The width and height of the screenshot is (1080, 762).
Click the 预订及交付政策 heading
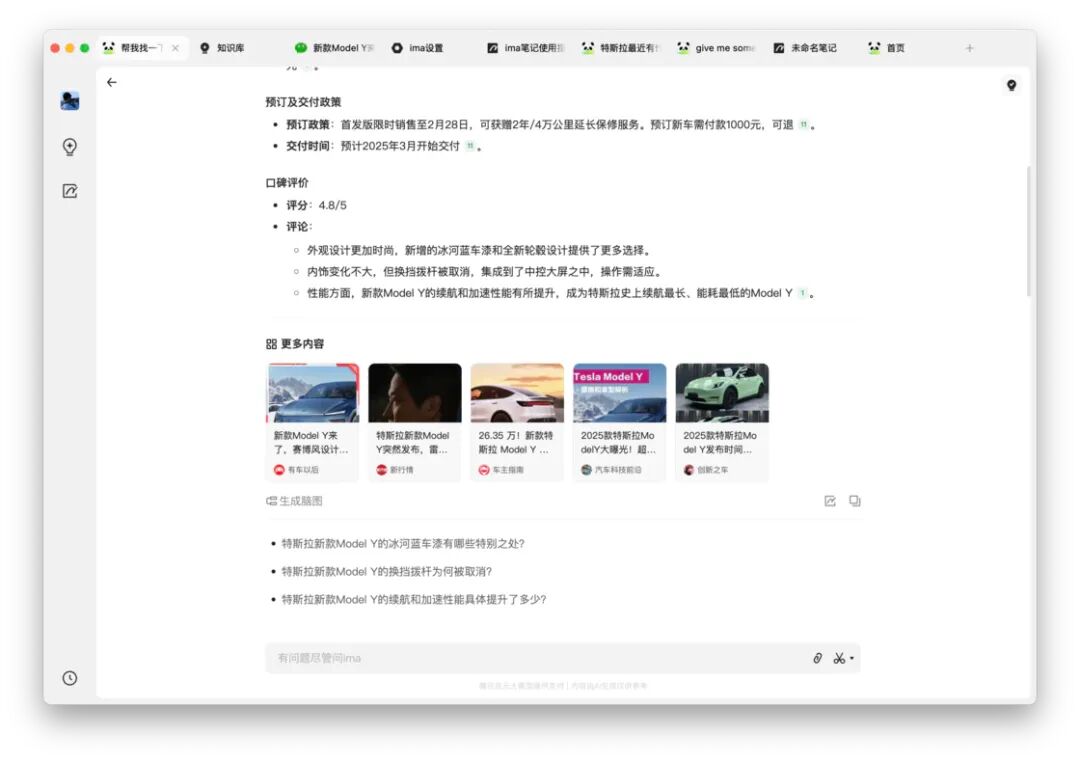pos(303,102)
